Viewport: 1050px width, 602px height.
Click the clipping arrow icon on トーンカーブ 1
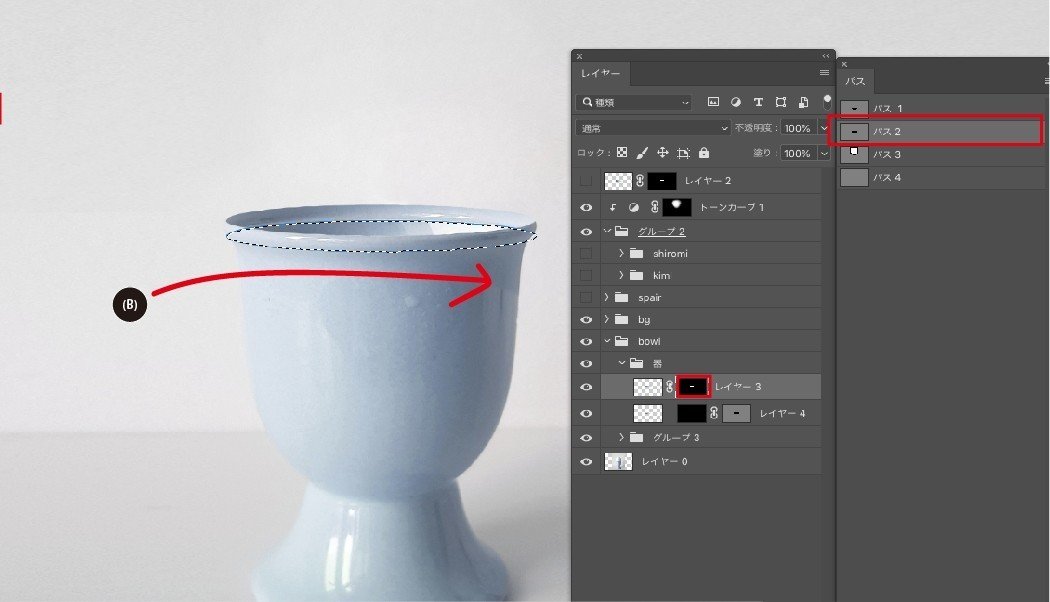613,208
